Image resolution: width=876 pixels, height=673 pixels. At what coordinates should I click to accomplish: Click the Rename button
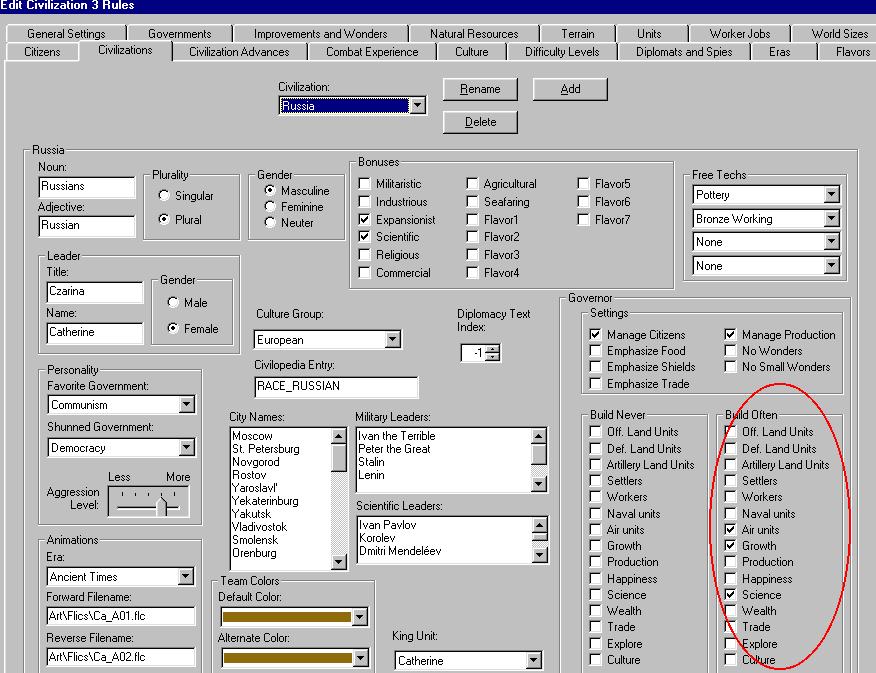point(480,89)
